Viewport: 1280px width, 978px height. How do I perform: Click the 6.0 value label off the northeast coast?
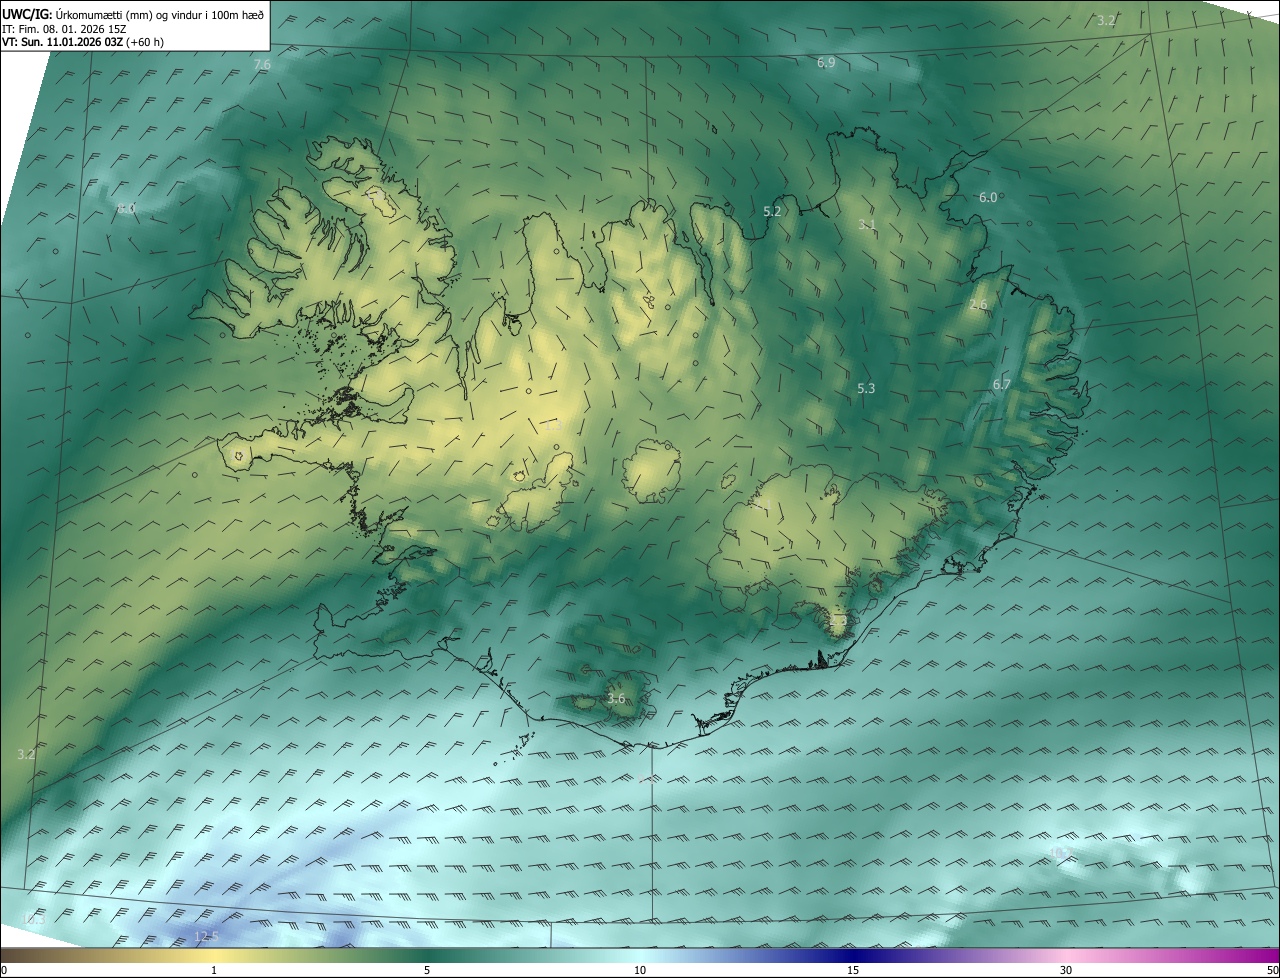click(x=988, y=198)
